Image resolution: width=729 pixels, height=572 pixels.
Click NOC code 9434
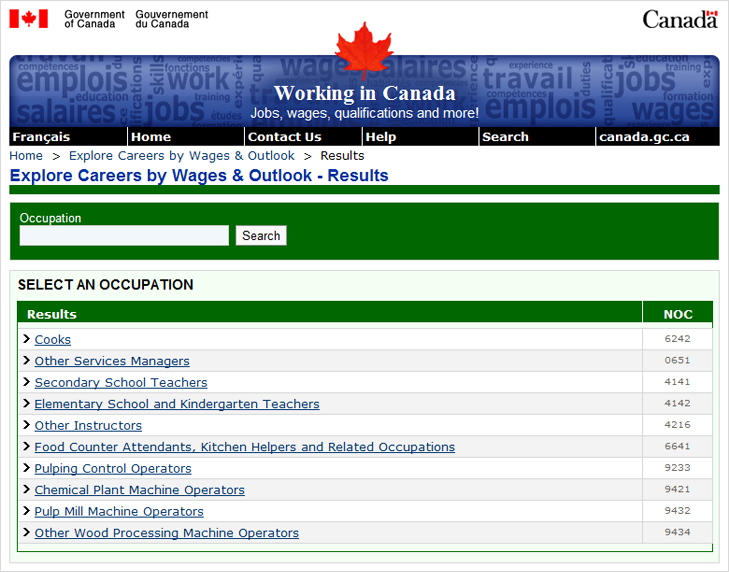tap(677, 532)
